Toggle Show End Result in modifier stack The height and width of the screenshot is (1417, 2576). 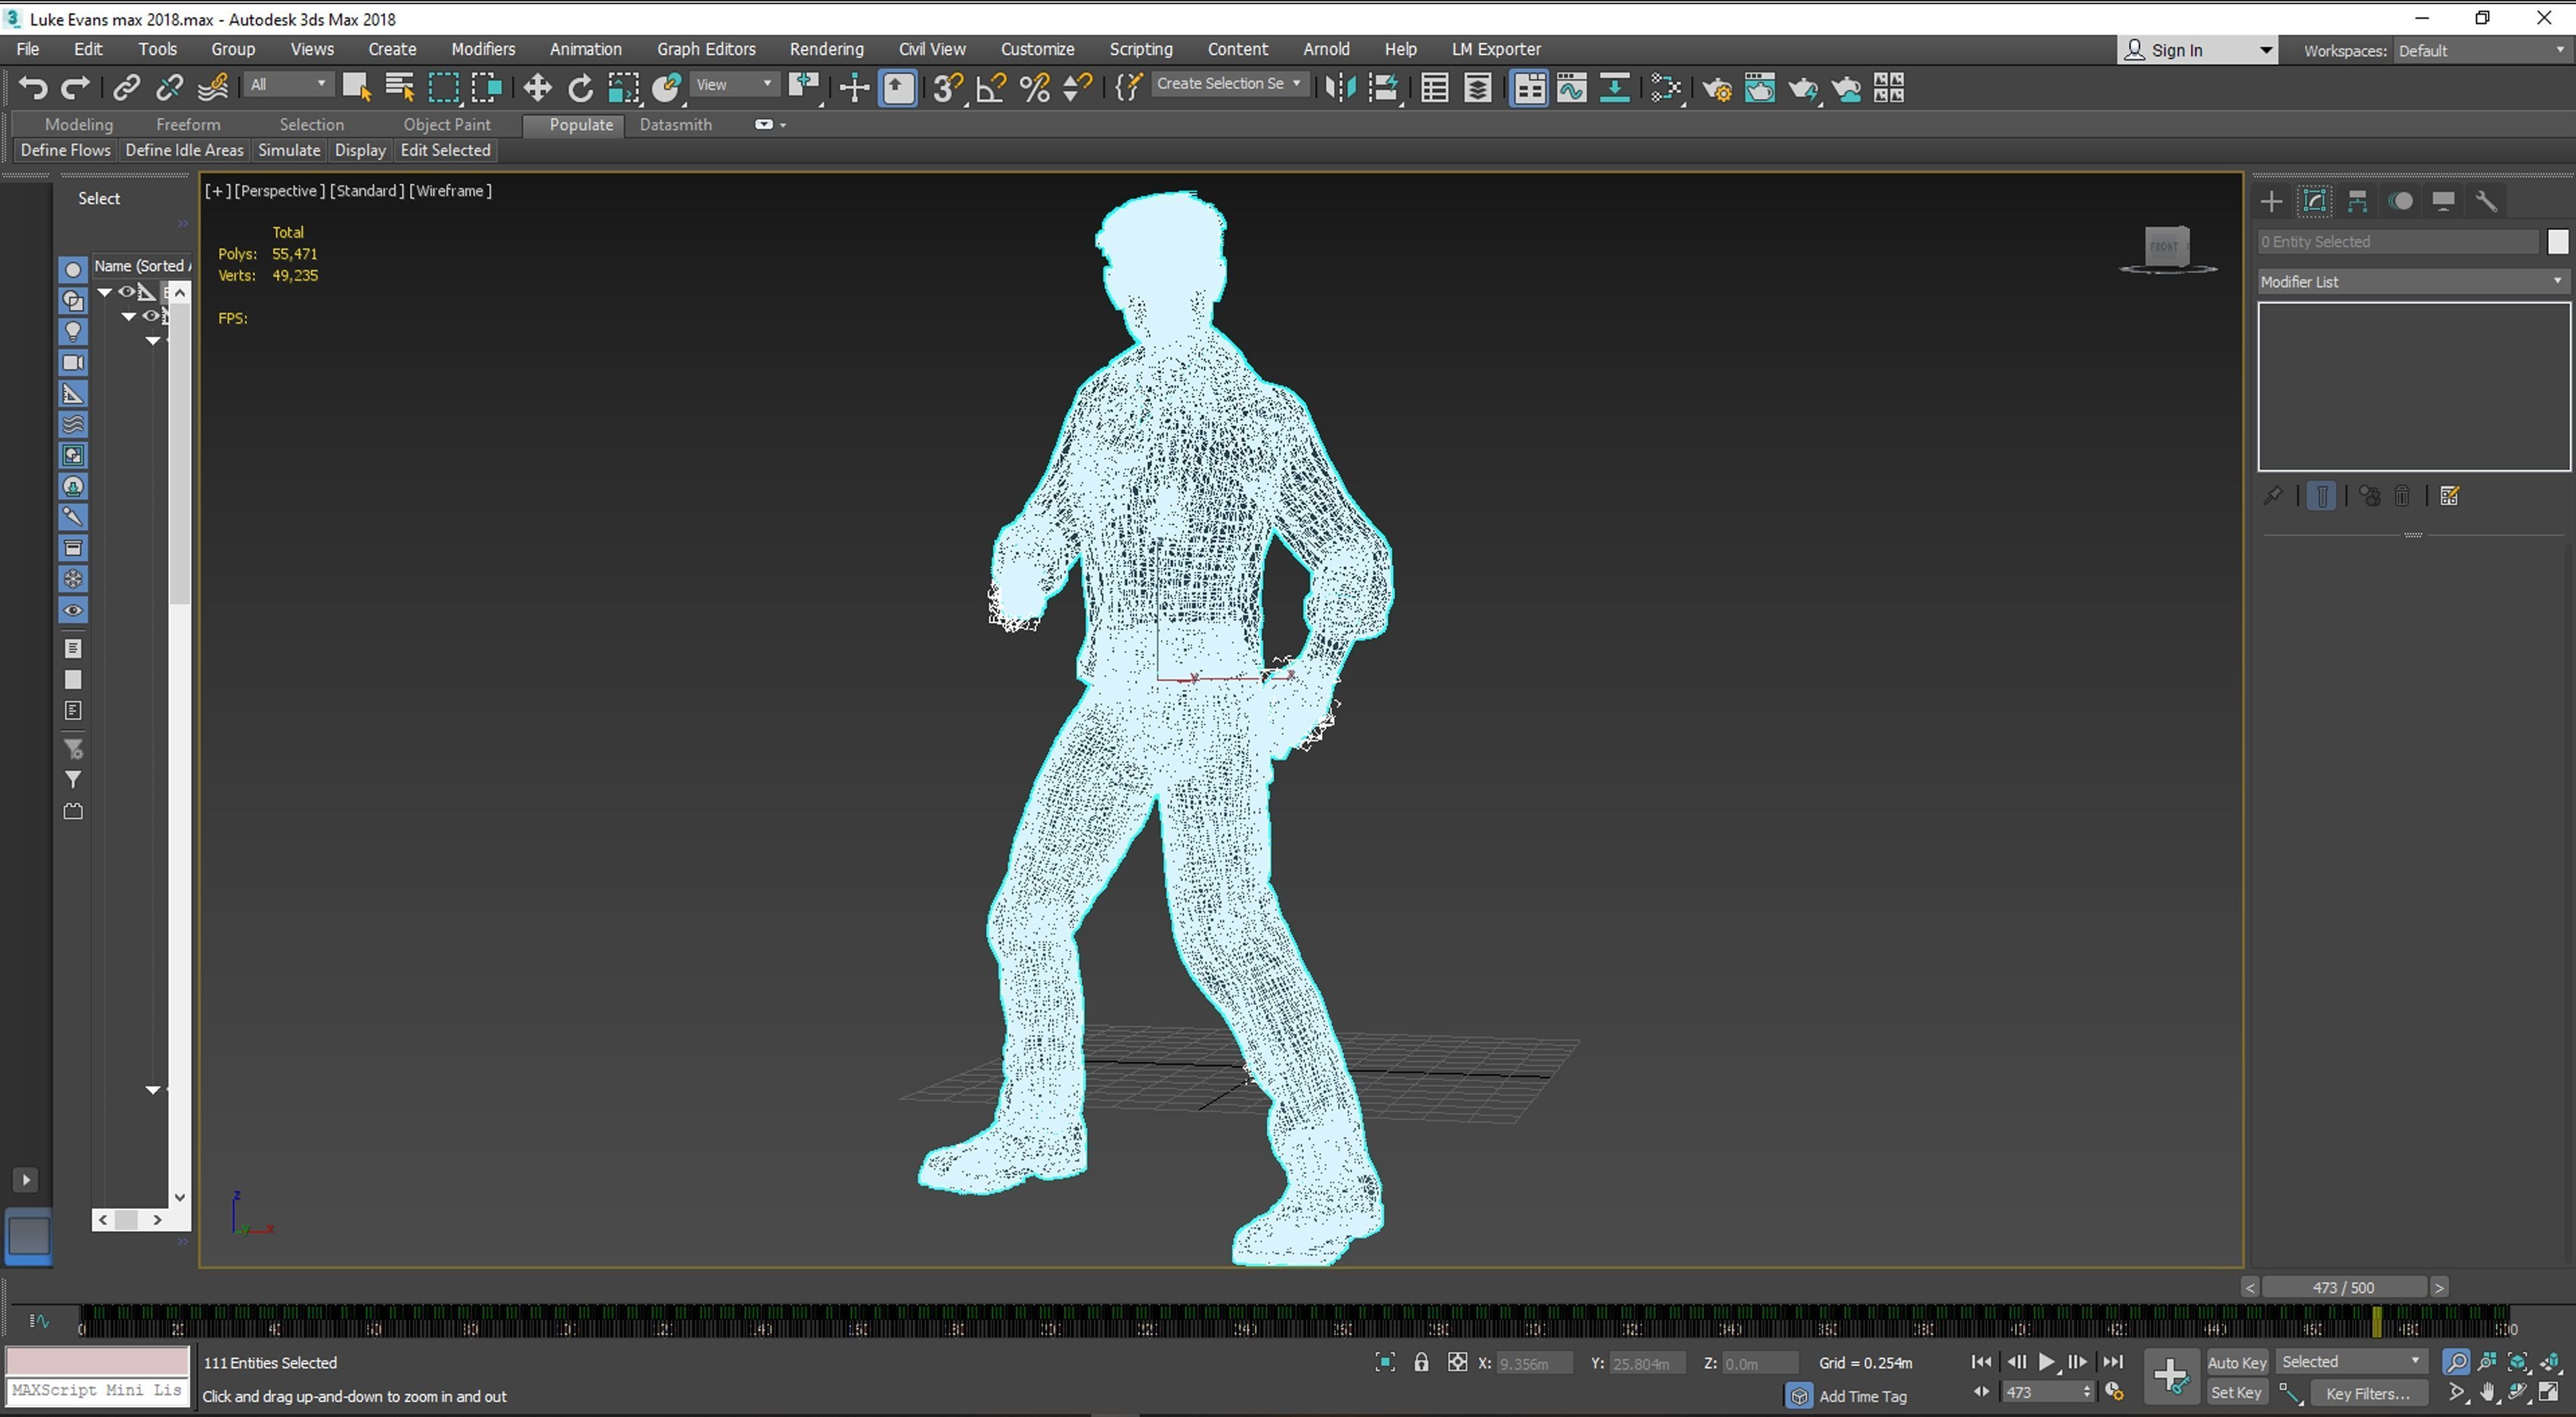[2322, 496]
